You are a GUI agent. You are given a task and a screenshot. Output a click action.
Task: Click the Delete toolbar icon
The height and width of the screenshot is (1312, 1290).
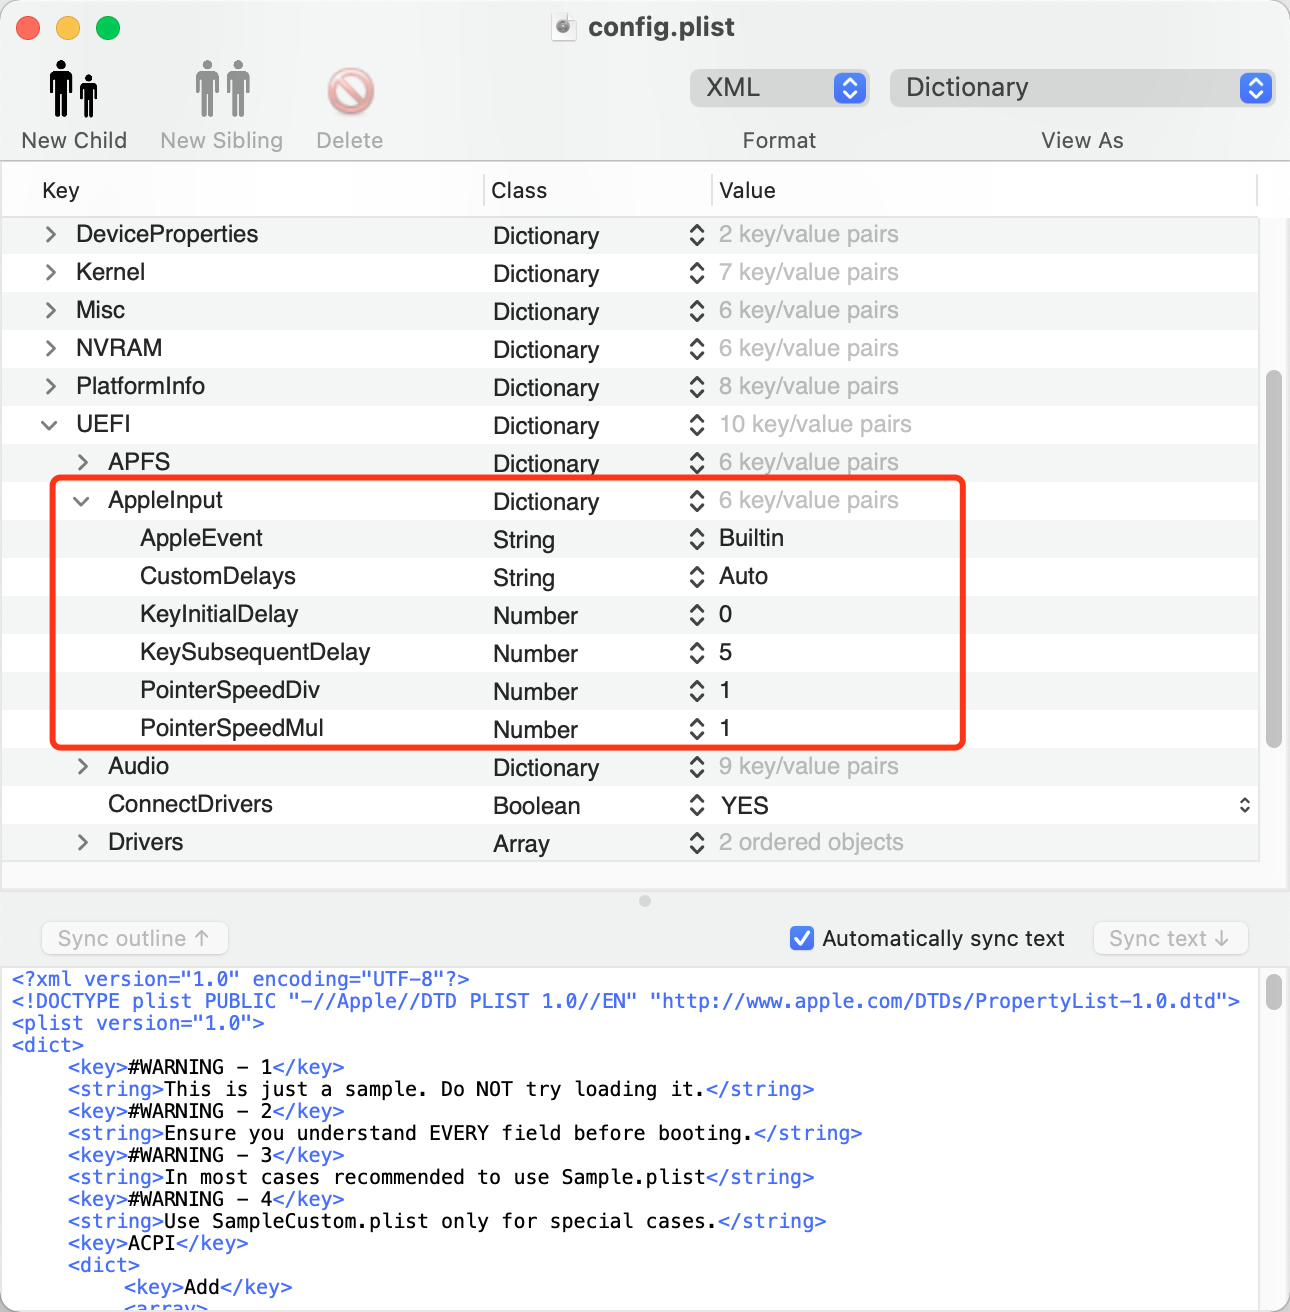[x=350, y=91]
